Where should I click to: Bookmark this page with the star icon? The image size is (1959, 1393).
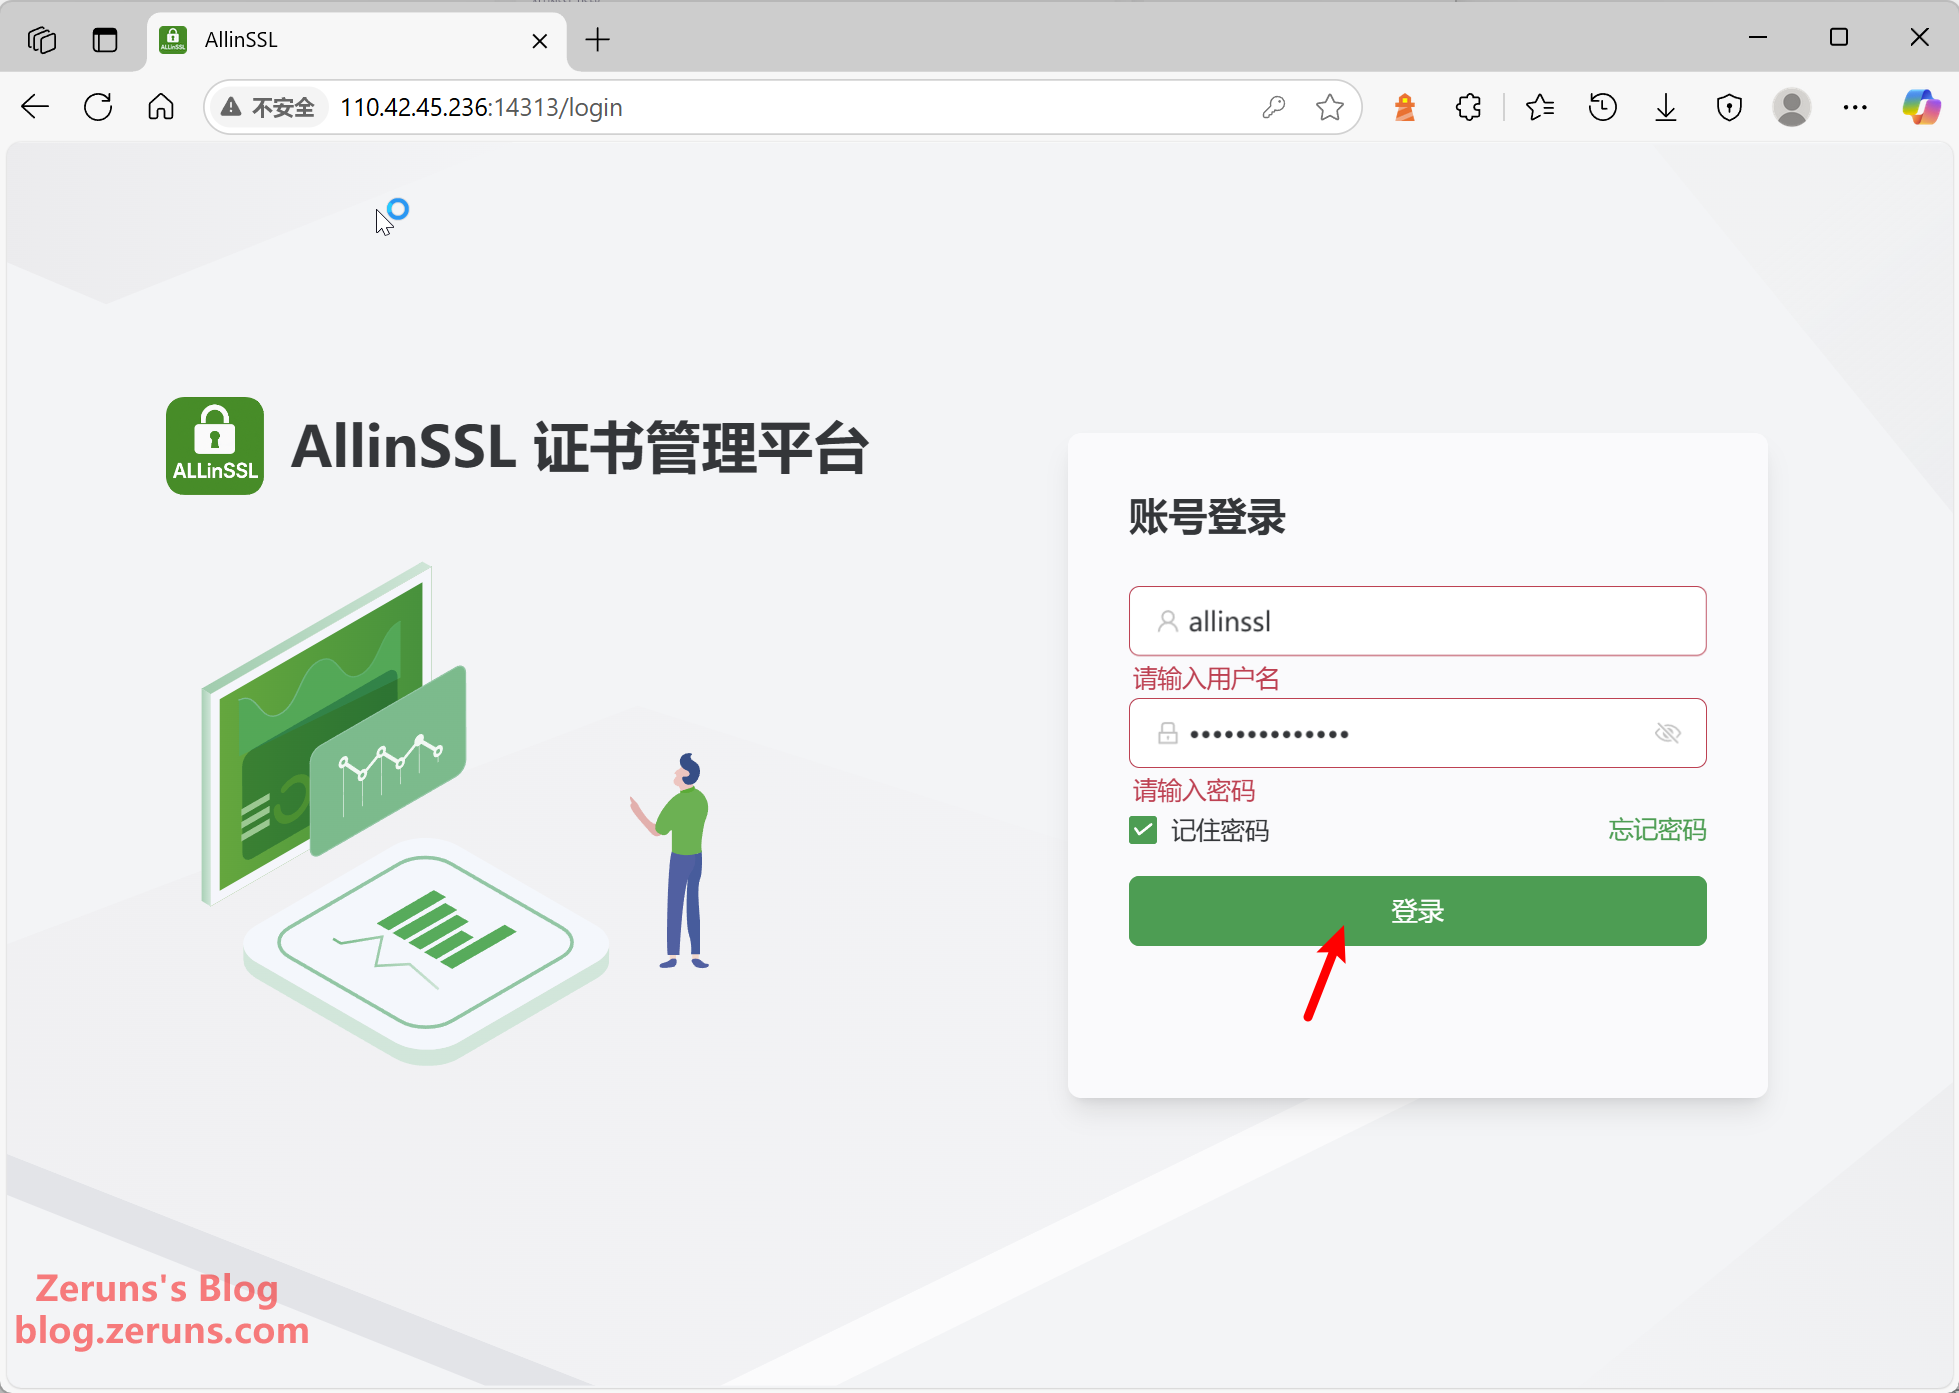pyautogui.click(x=1330, y=107)
